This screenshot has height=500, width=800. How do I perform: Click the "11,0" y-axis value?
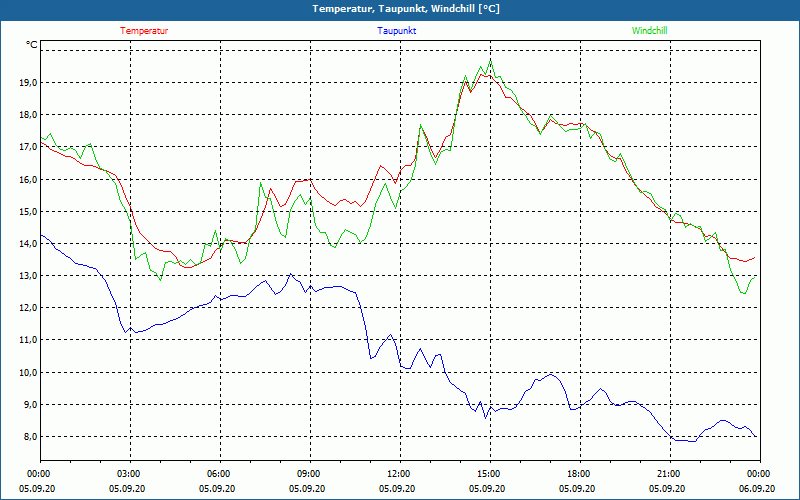pyautogui.click(x=29, y=340)
